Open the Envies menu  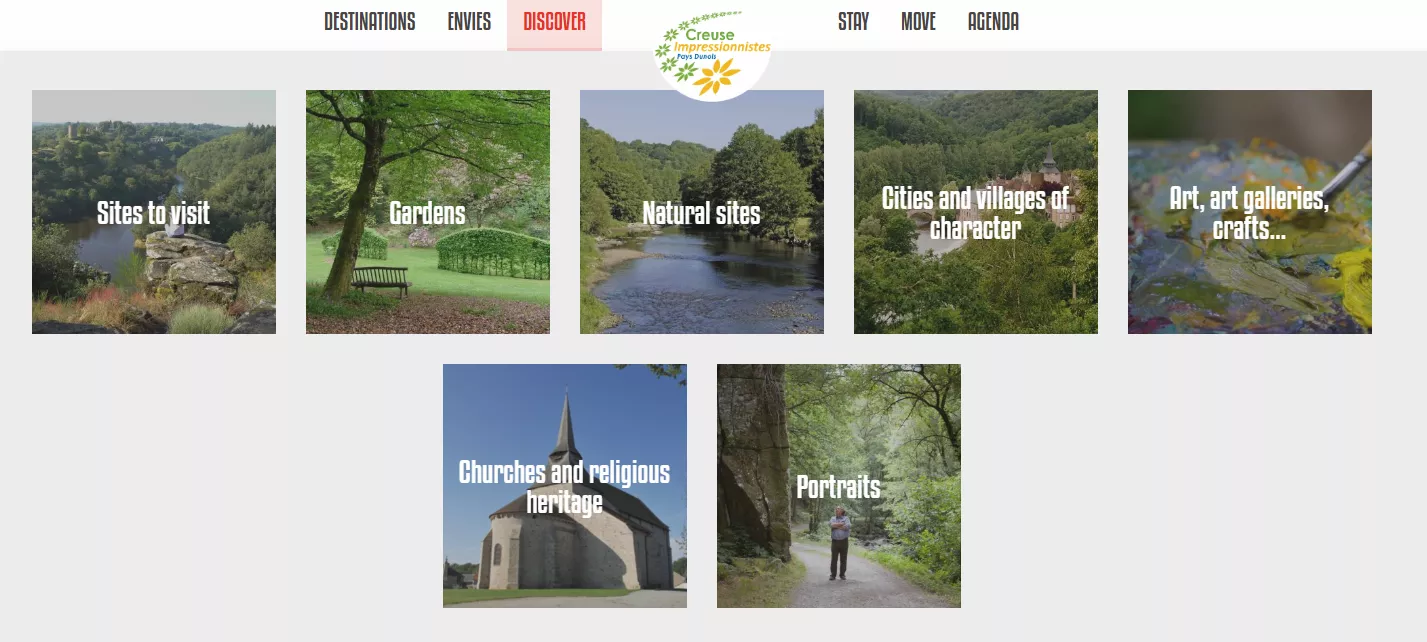coord(469,22)
